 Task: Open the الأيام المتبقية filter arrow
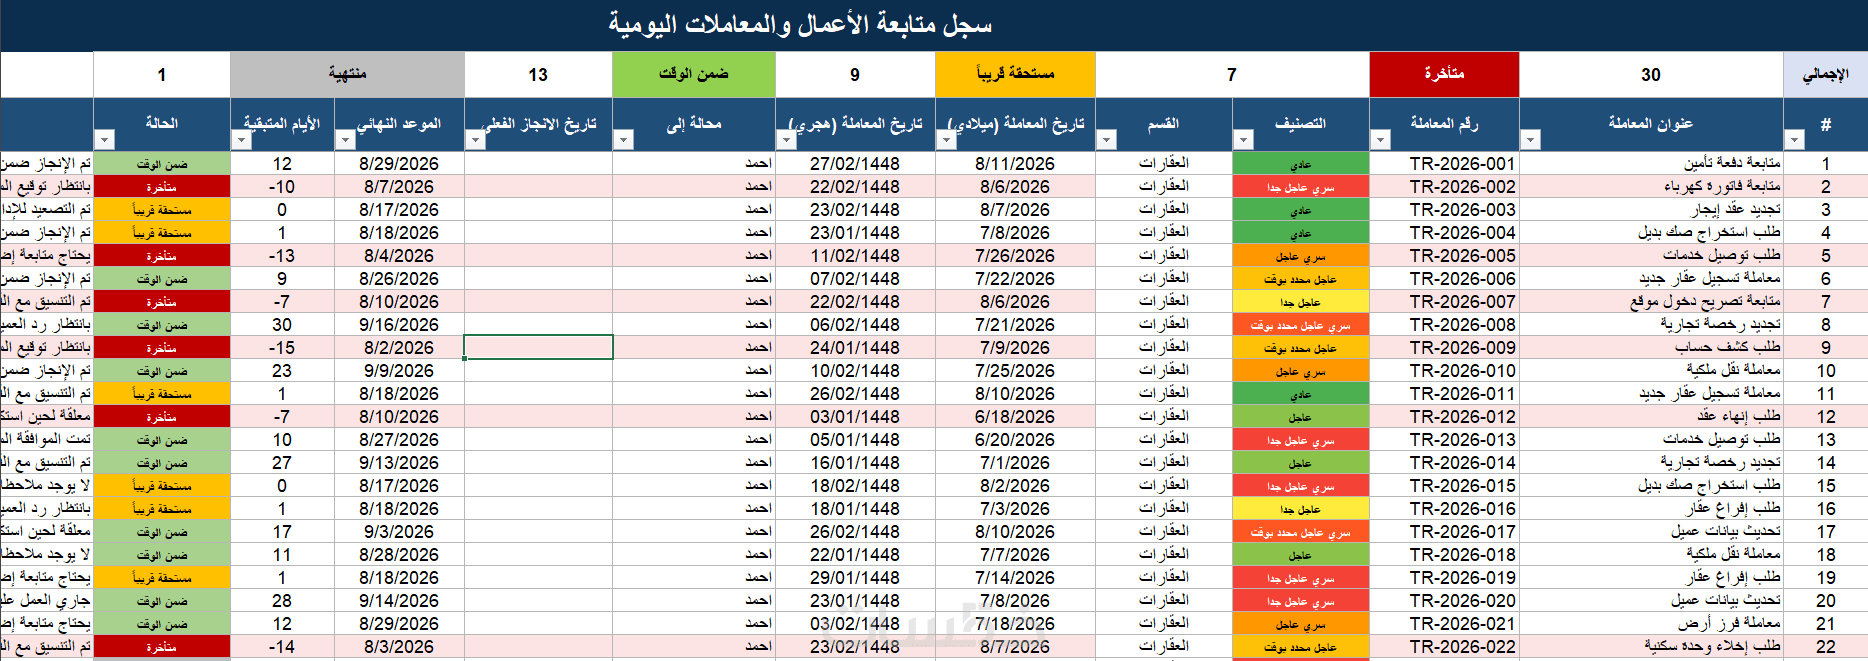pos(241,140)
